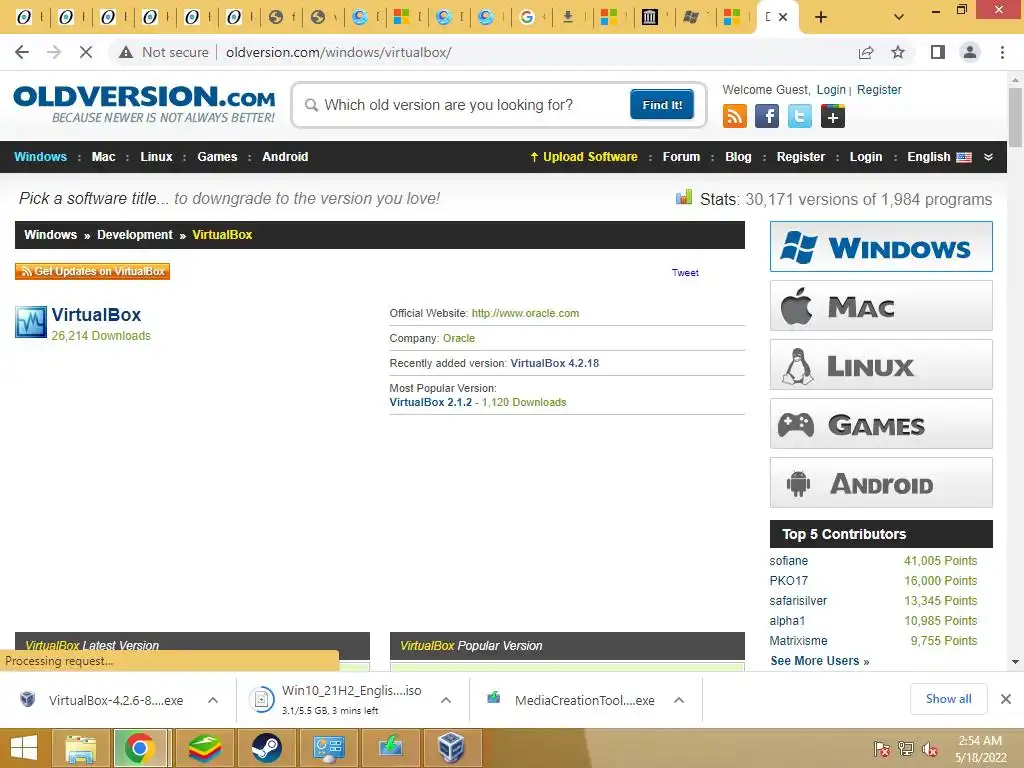1024x768 pixels.
Task: Open the browser side panel icon
Action: [938, 52]
